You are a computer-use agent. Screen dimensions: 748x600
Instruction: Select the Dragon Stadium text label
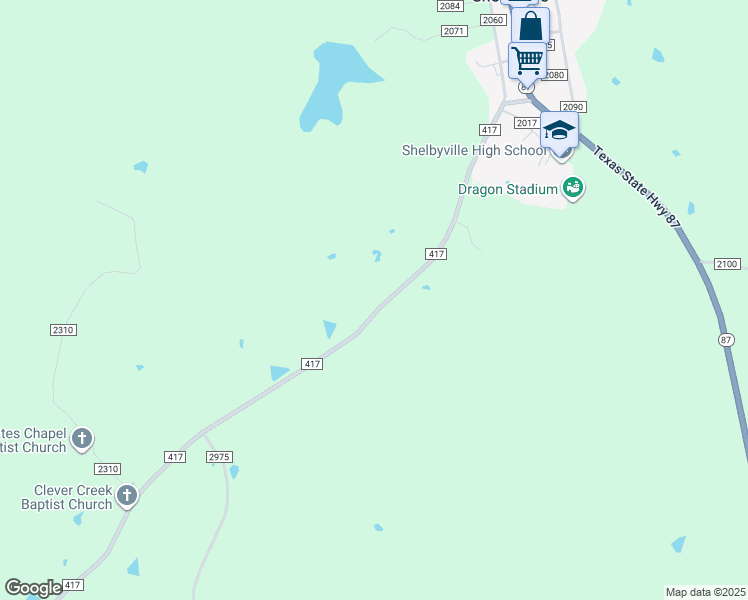point(508,189)
